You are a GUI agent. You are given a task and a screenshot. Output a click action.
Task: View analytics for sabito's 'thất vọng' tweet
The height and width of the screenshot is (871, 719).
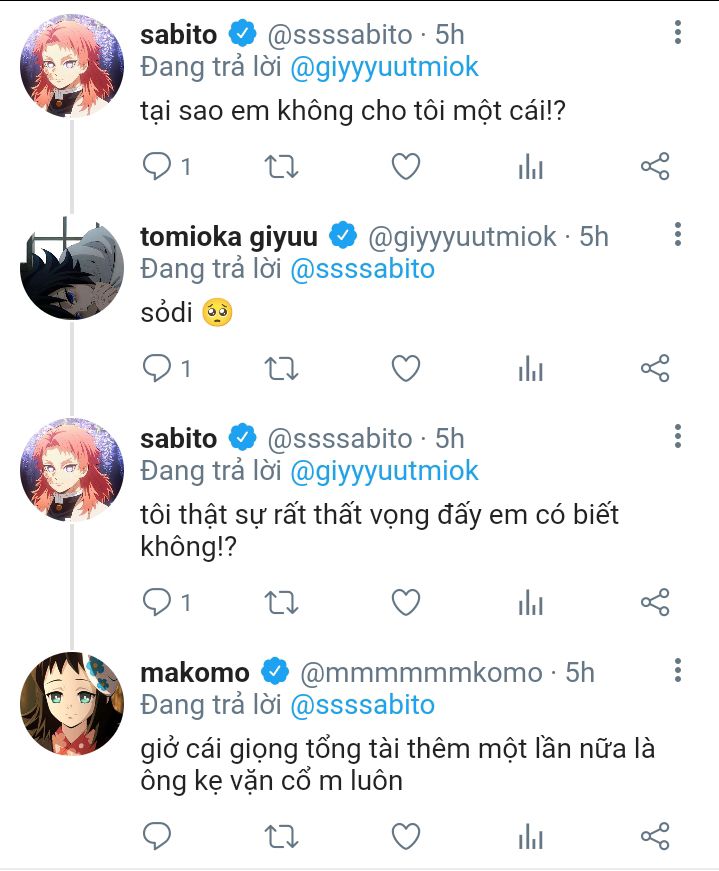531,603
